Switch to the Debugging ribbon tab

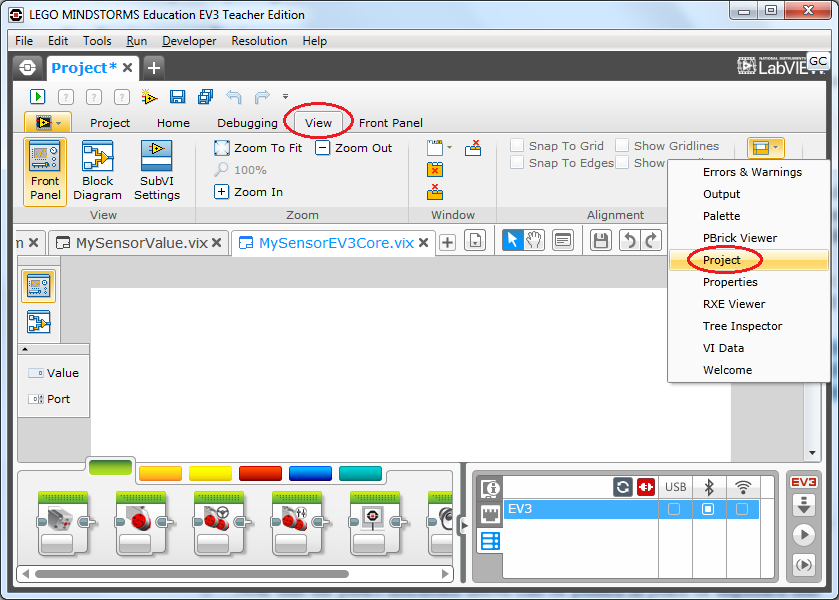(247, 123)
